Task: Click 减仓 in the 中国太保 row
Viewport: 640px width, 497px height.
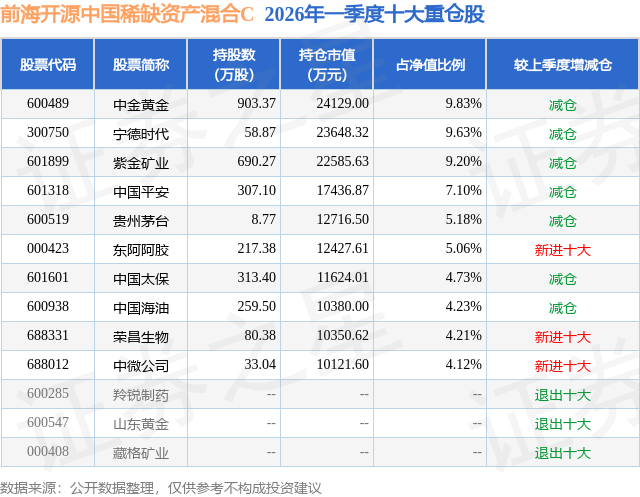Action: click(563, 279)
